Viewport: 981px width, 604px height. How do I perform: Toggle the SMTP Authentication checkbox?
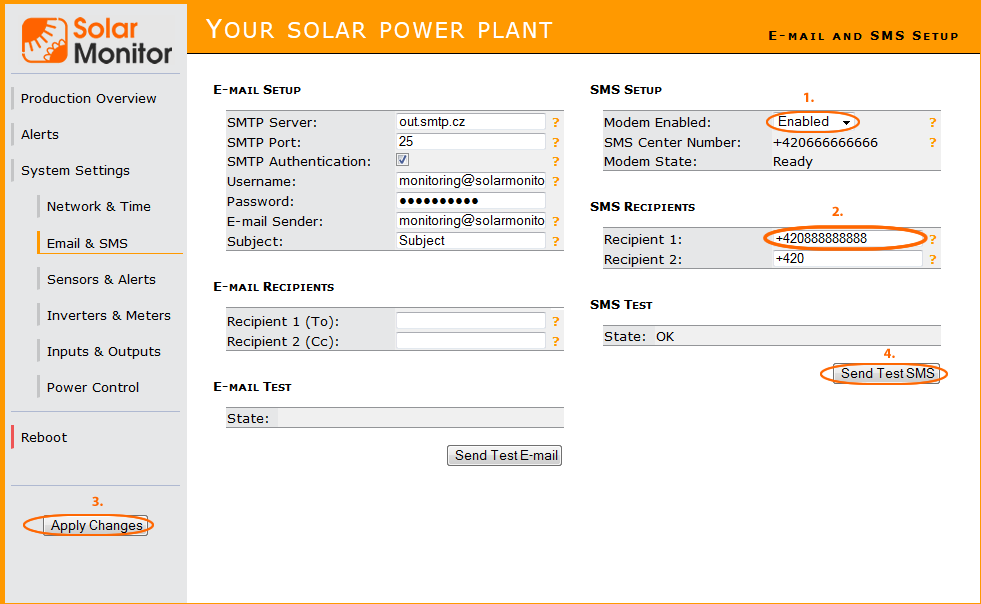(x=403, y=161)
